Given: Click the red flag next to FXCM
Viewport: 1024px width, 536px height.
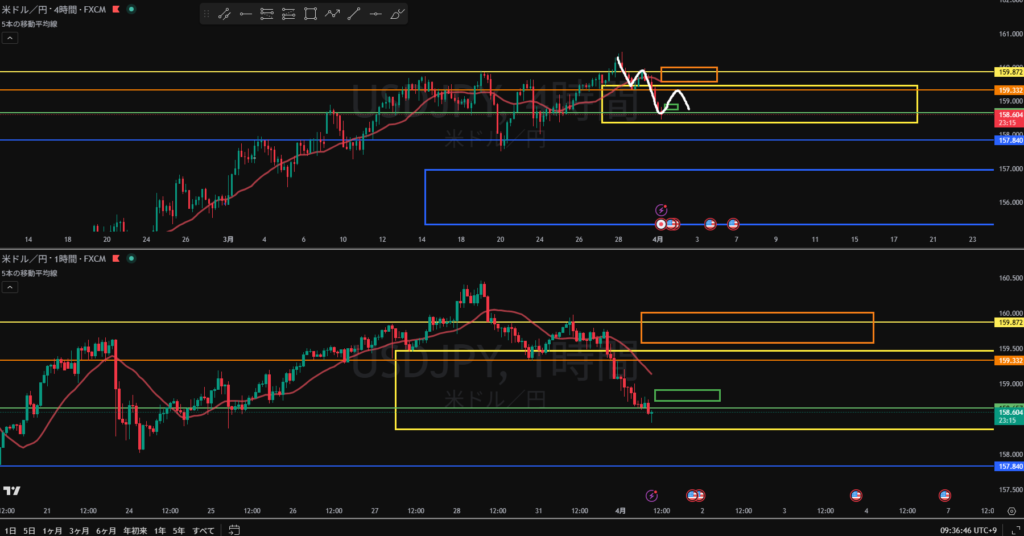Looking at the screenshot, I should click(114, 8).
